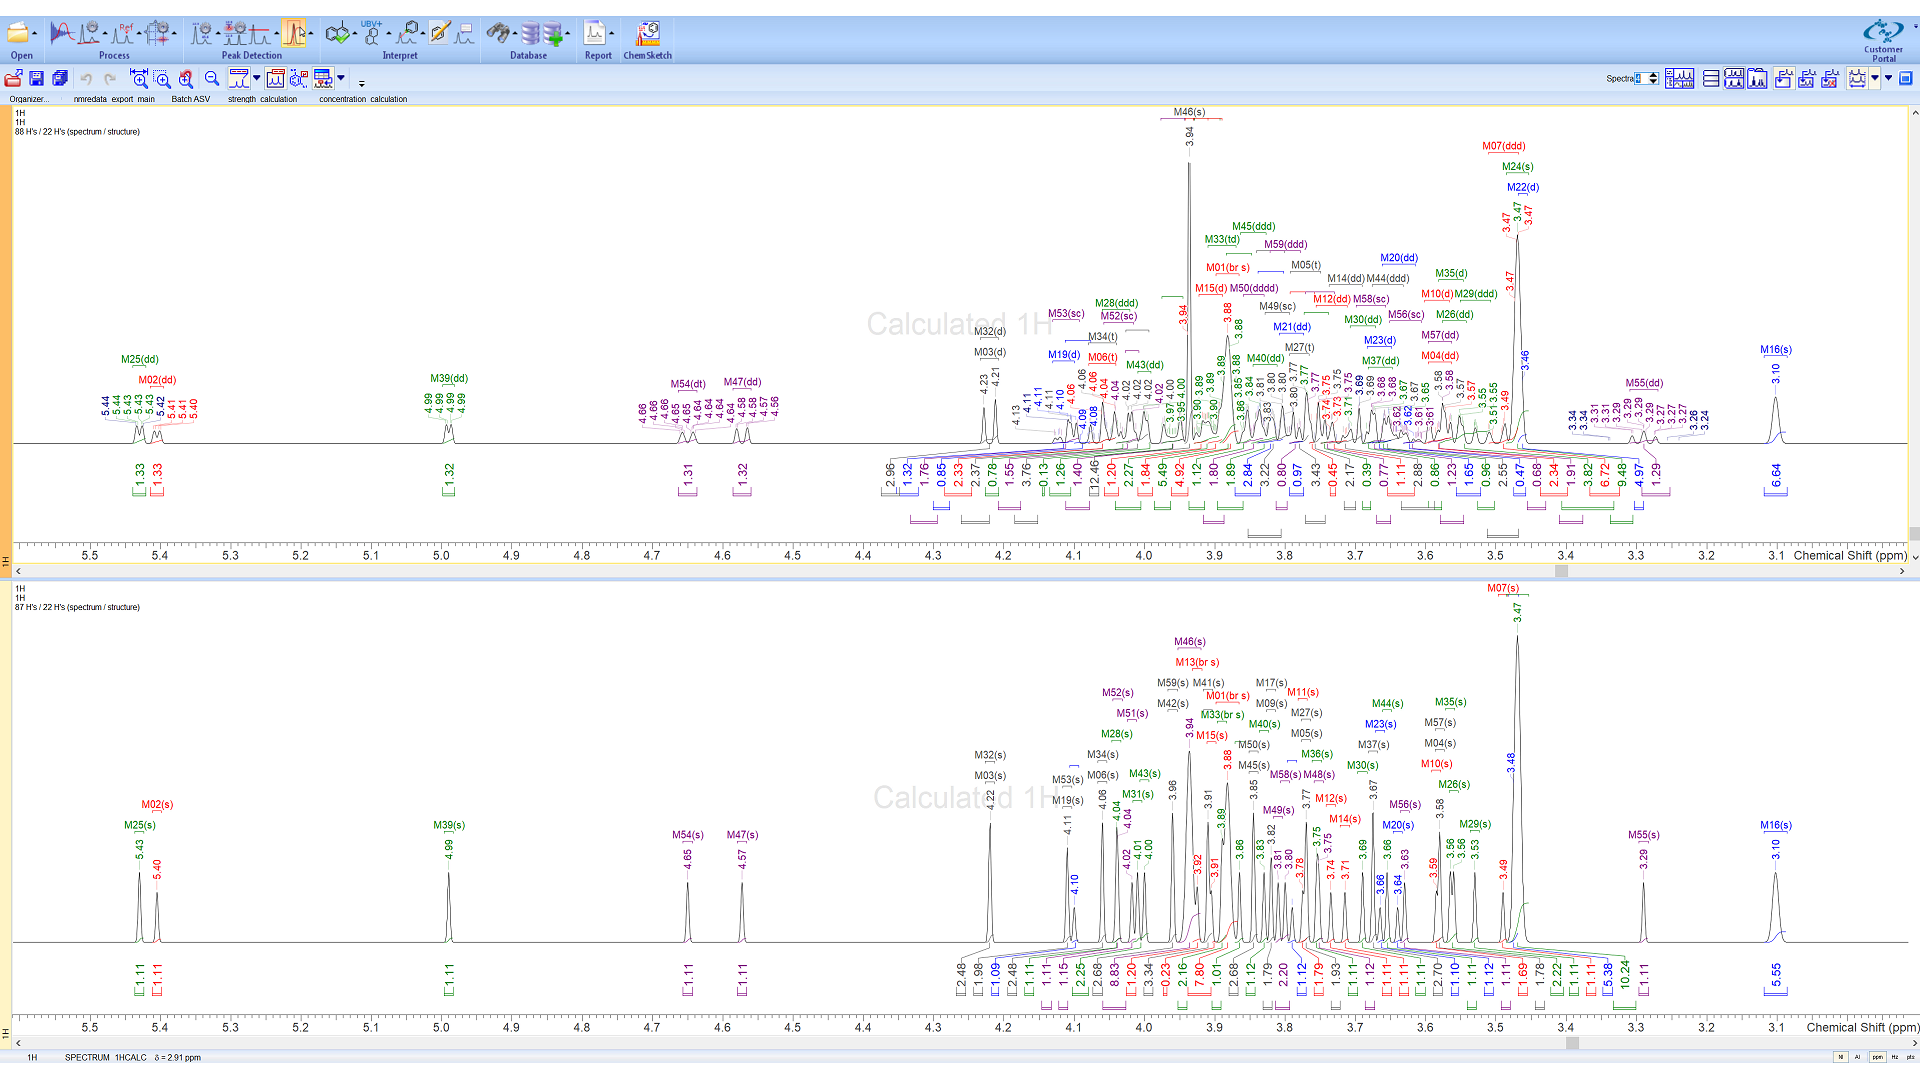Toggle the AI option in the status bar

tap(1857, 1057)
